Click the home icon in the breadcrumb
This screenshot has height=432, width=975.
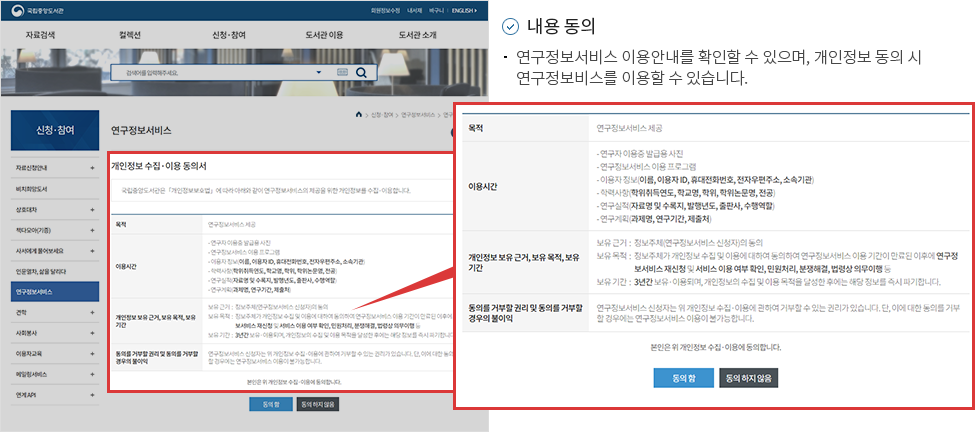tap(359, 115)
